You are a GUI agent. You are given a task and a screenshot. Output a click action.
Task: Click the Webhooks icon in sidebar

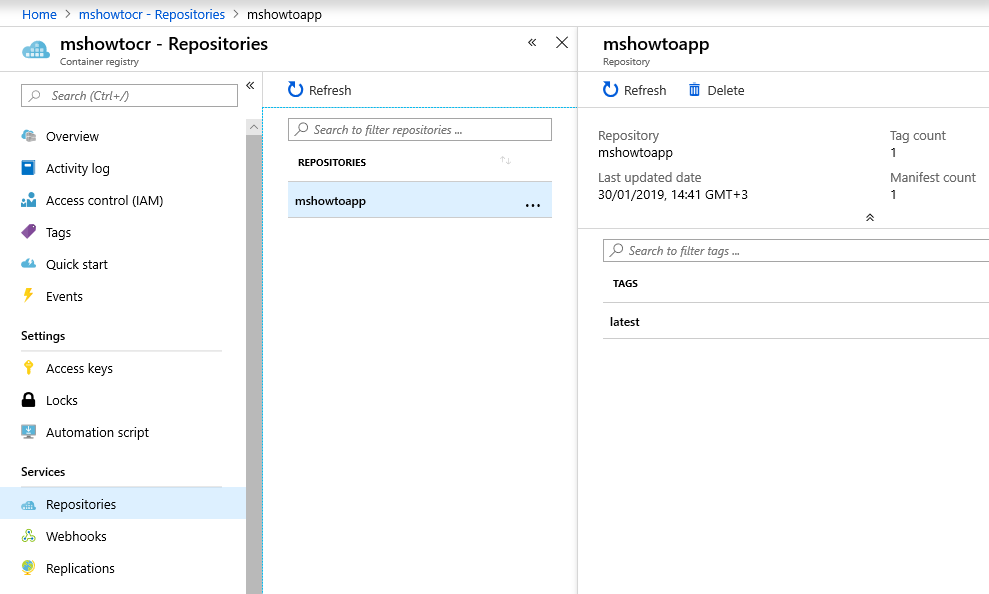(x=28, y=536)
